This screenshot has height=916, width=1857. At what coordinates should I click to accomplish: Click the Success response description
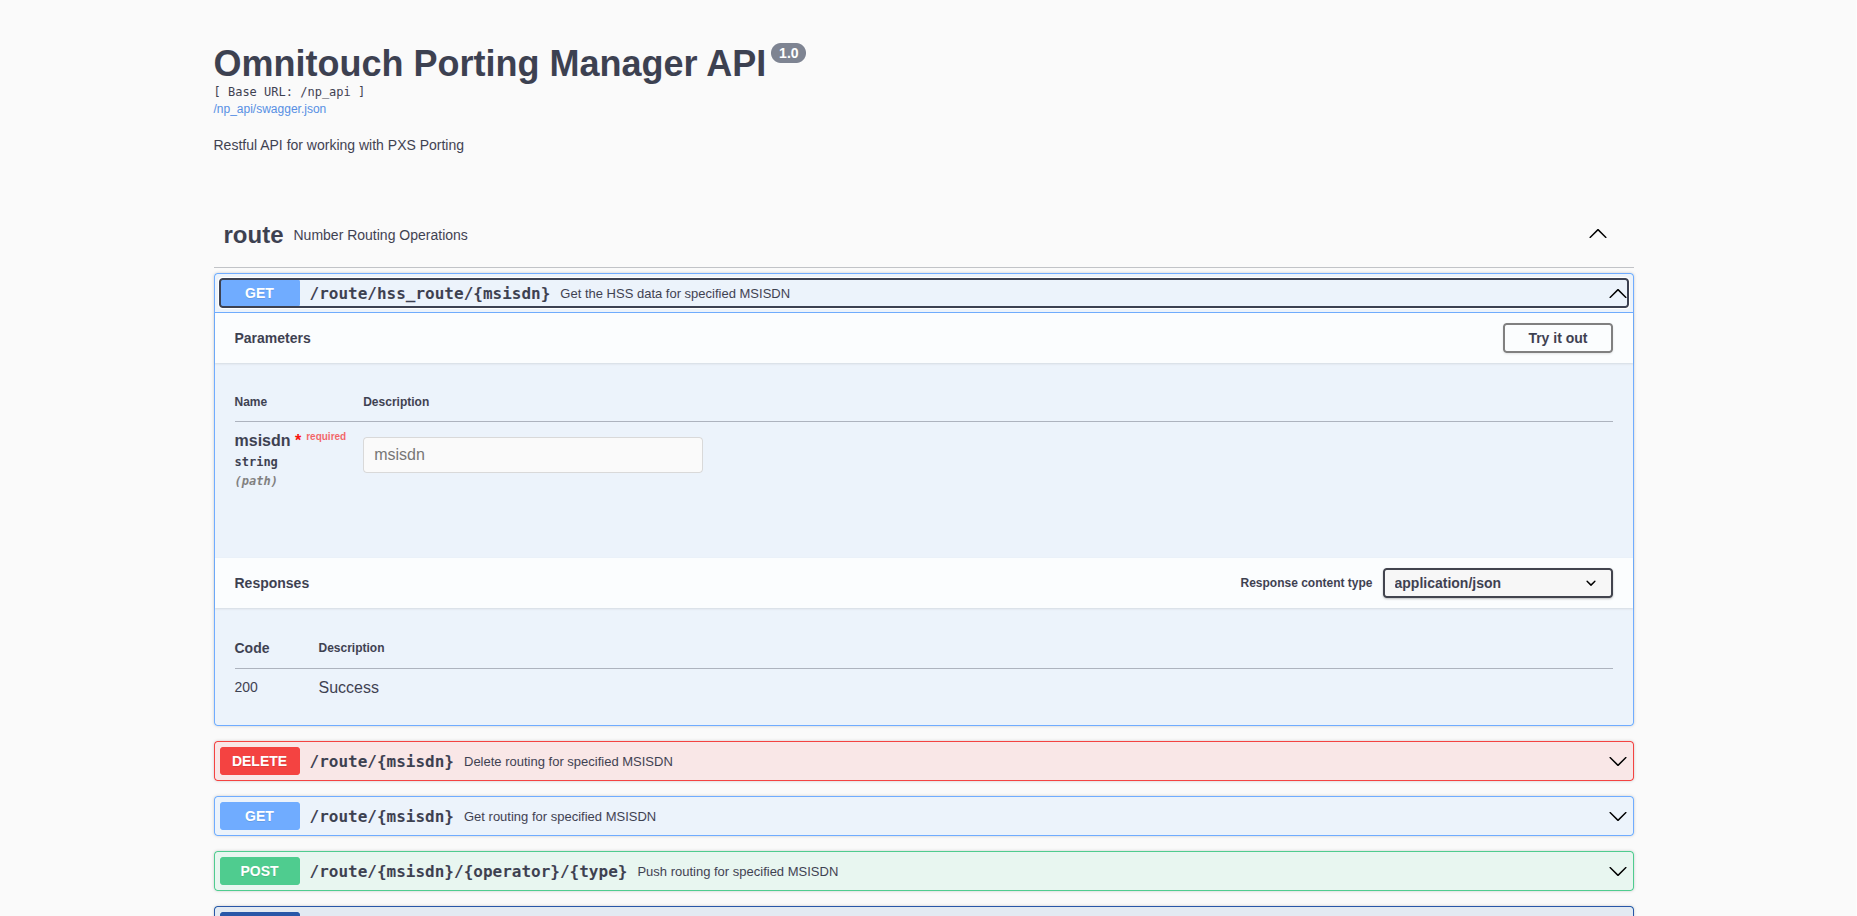[349, 687]
